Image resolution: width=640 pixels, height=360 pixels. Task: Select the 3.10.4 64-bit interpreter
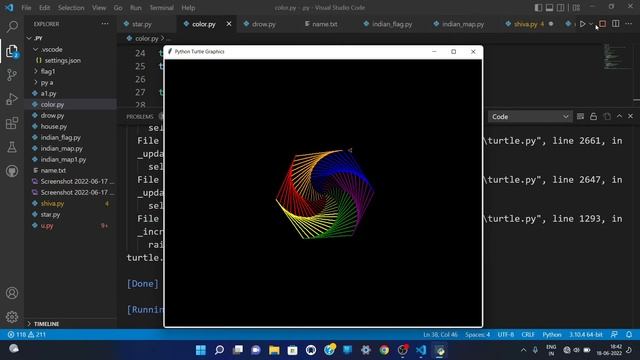point(586,334)
